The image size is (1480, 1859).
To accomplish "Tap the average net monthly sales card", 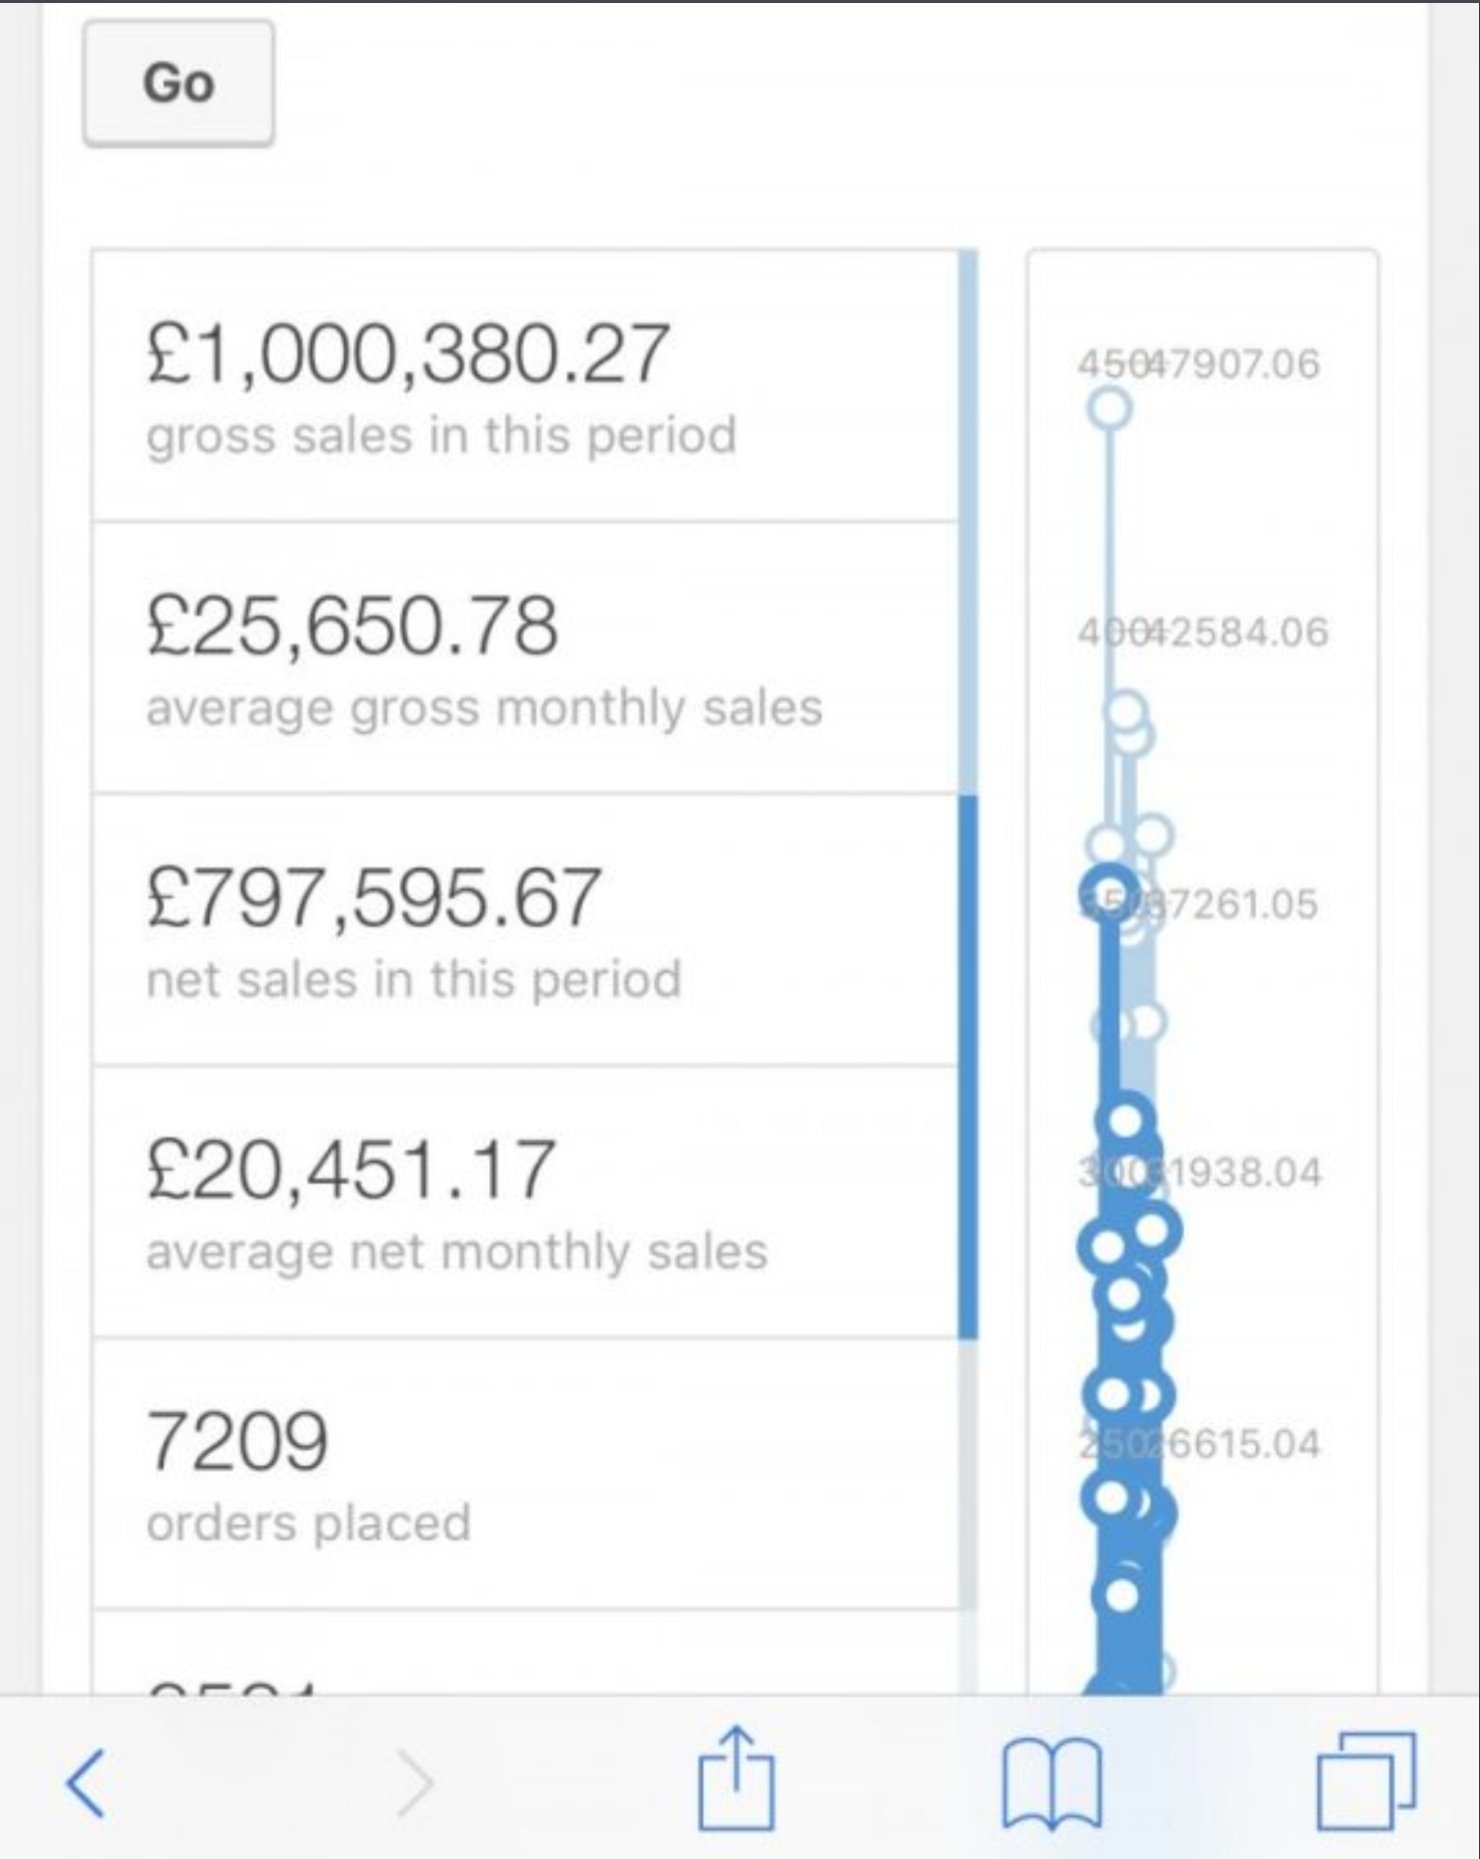I will (x=525, y=1202).
